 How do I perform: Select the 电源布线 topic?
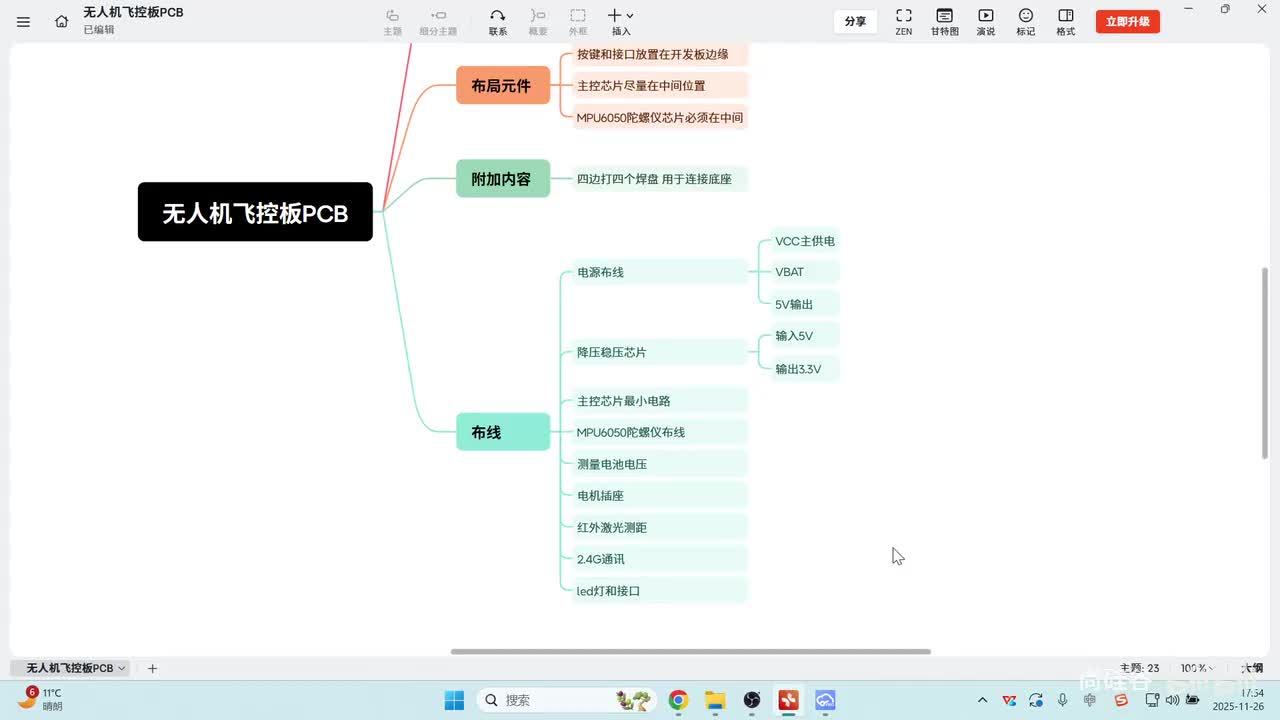(658, 272)
